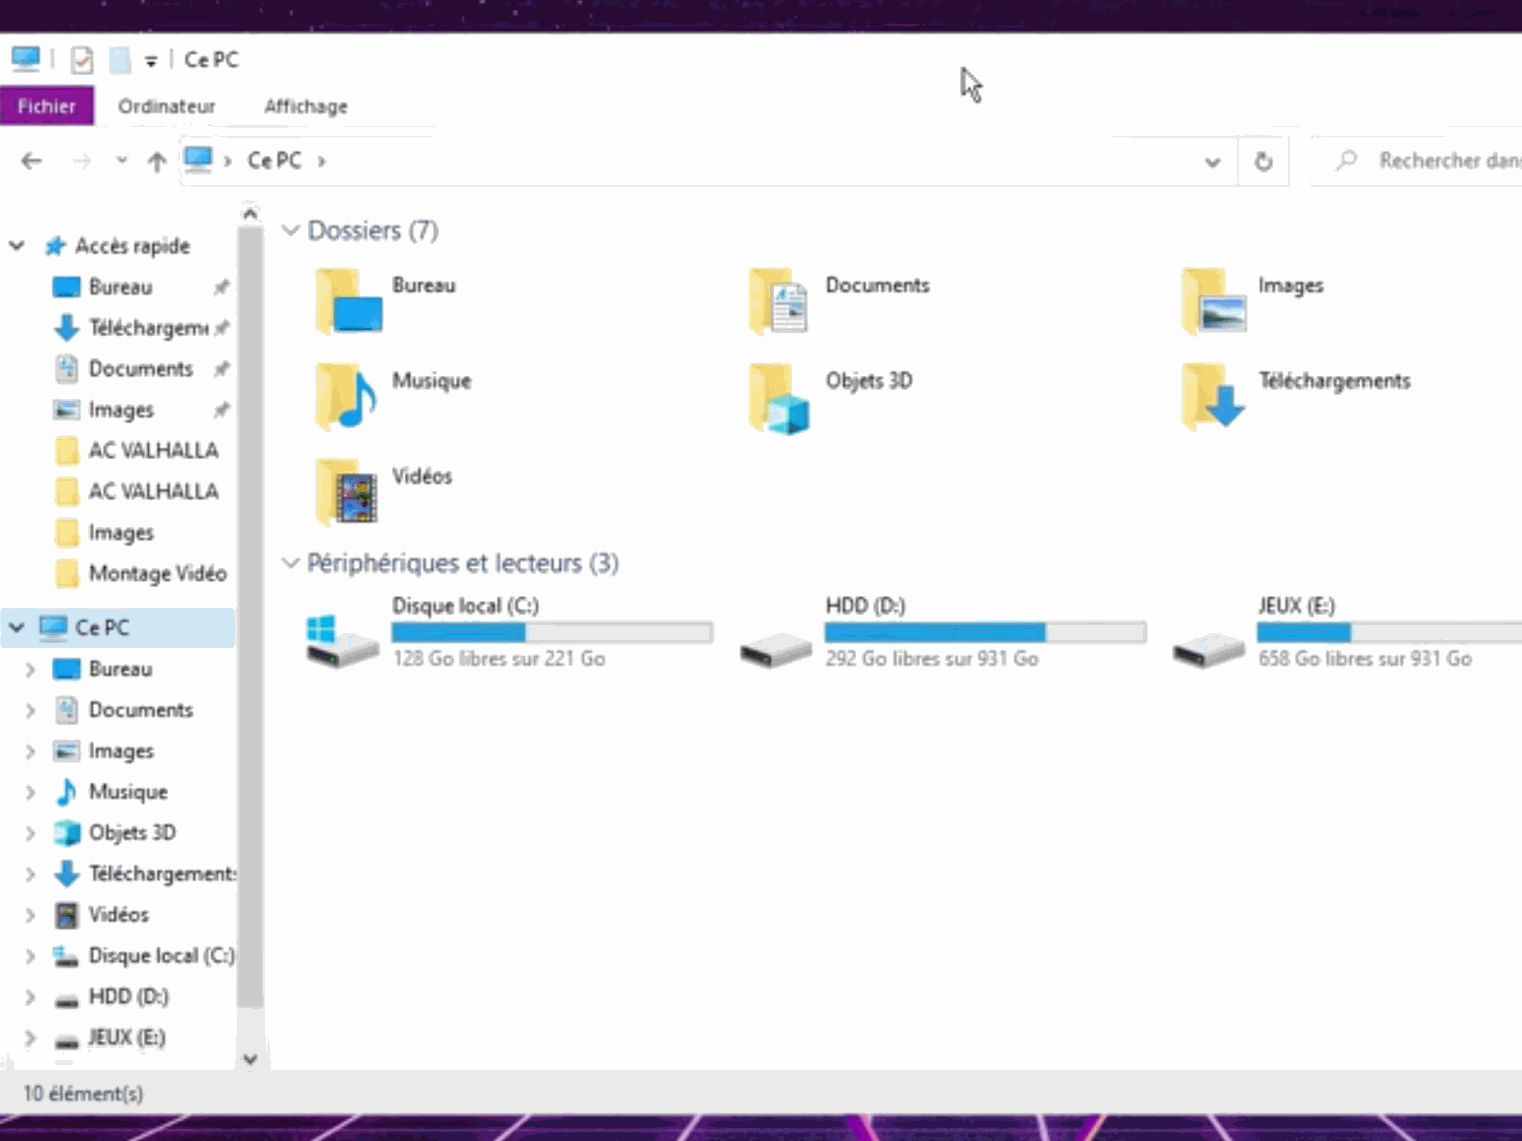Open the Disque local (C:) drive
The image size is (1522, 1141).
coord(465,605)
